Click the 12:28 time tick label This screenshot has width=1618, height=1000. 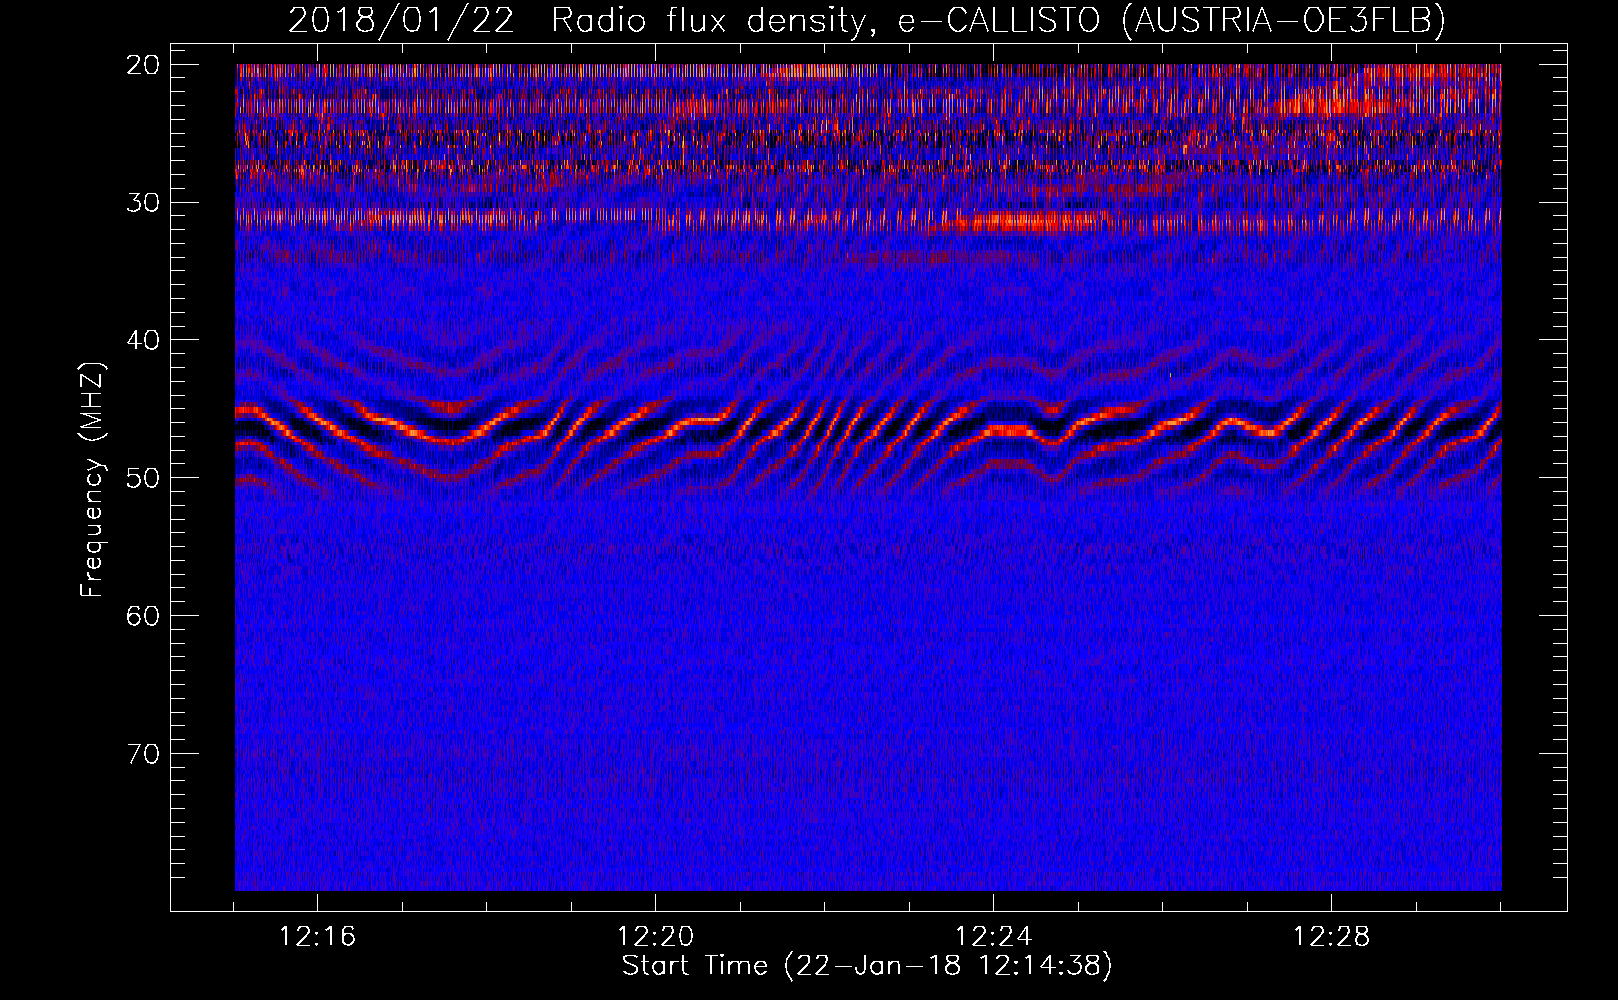coord(1332,937)
